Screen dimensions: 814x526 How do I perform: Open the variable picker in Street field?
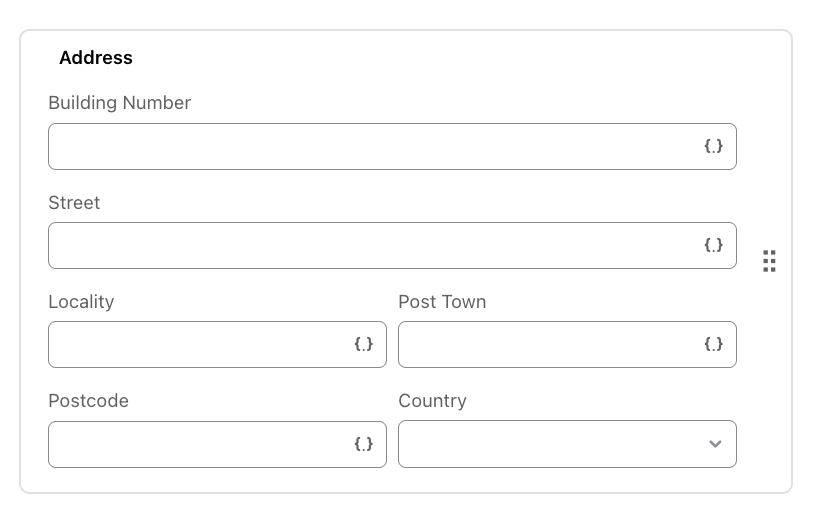click(x=713, y=245)
